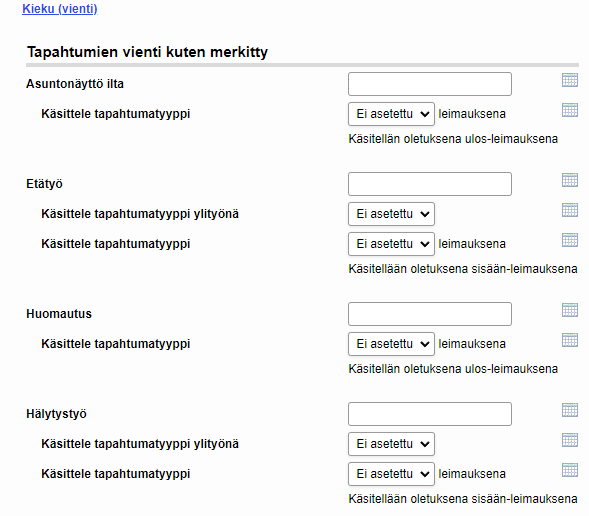Focus the Asuntonäyttö ilta text field

point(430,84)
